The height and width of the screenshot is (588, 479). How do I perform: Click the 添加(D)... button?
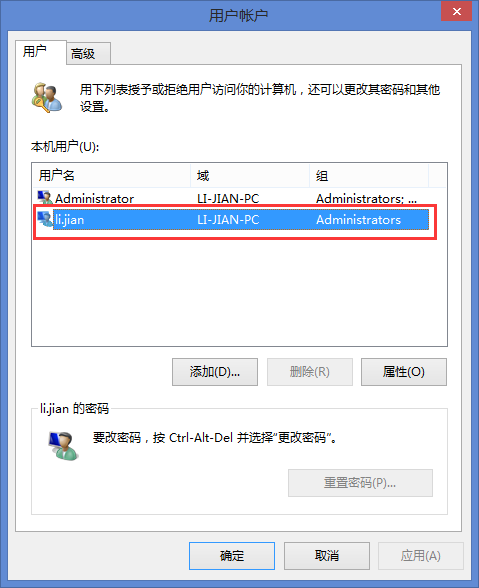[x=215, y=372]
